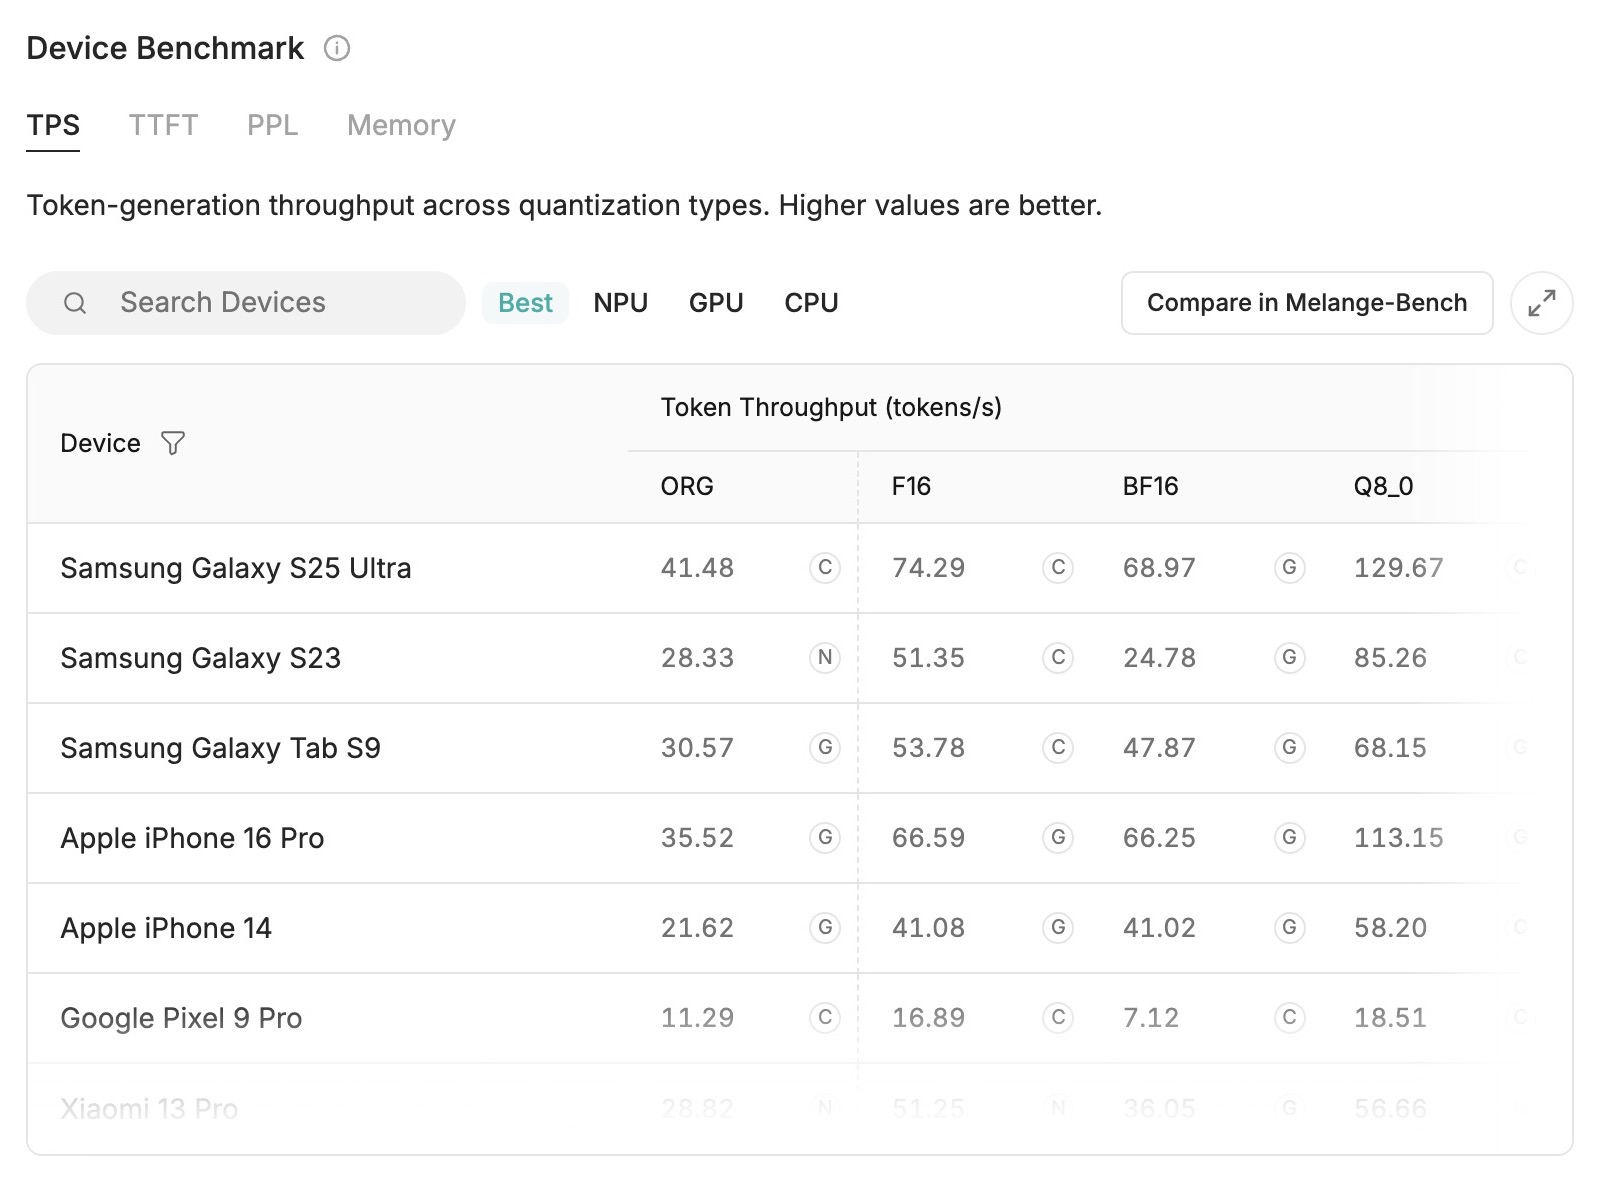Select the Xiaomi 13 Pro row
The image size is (1600, 1180).
tap(800, 1108)
